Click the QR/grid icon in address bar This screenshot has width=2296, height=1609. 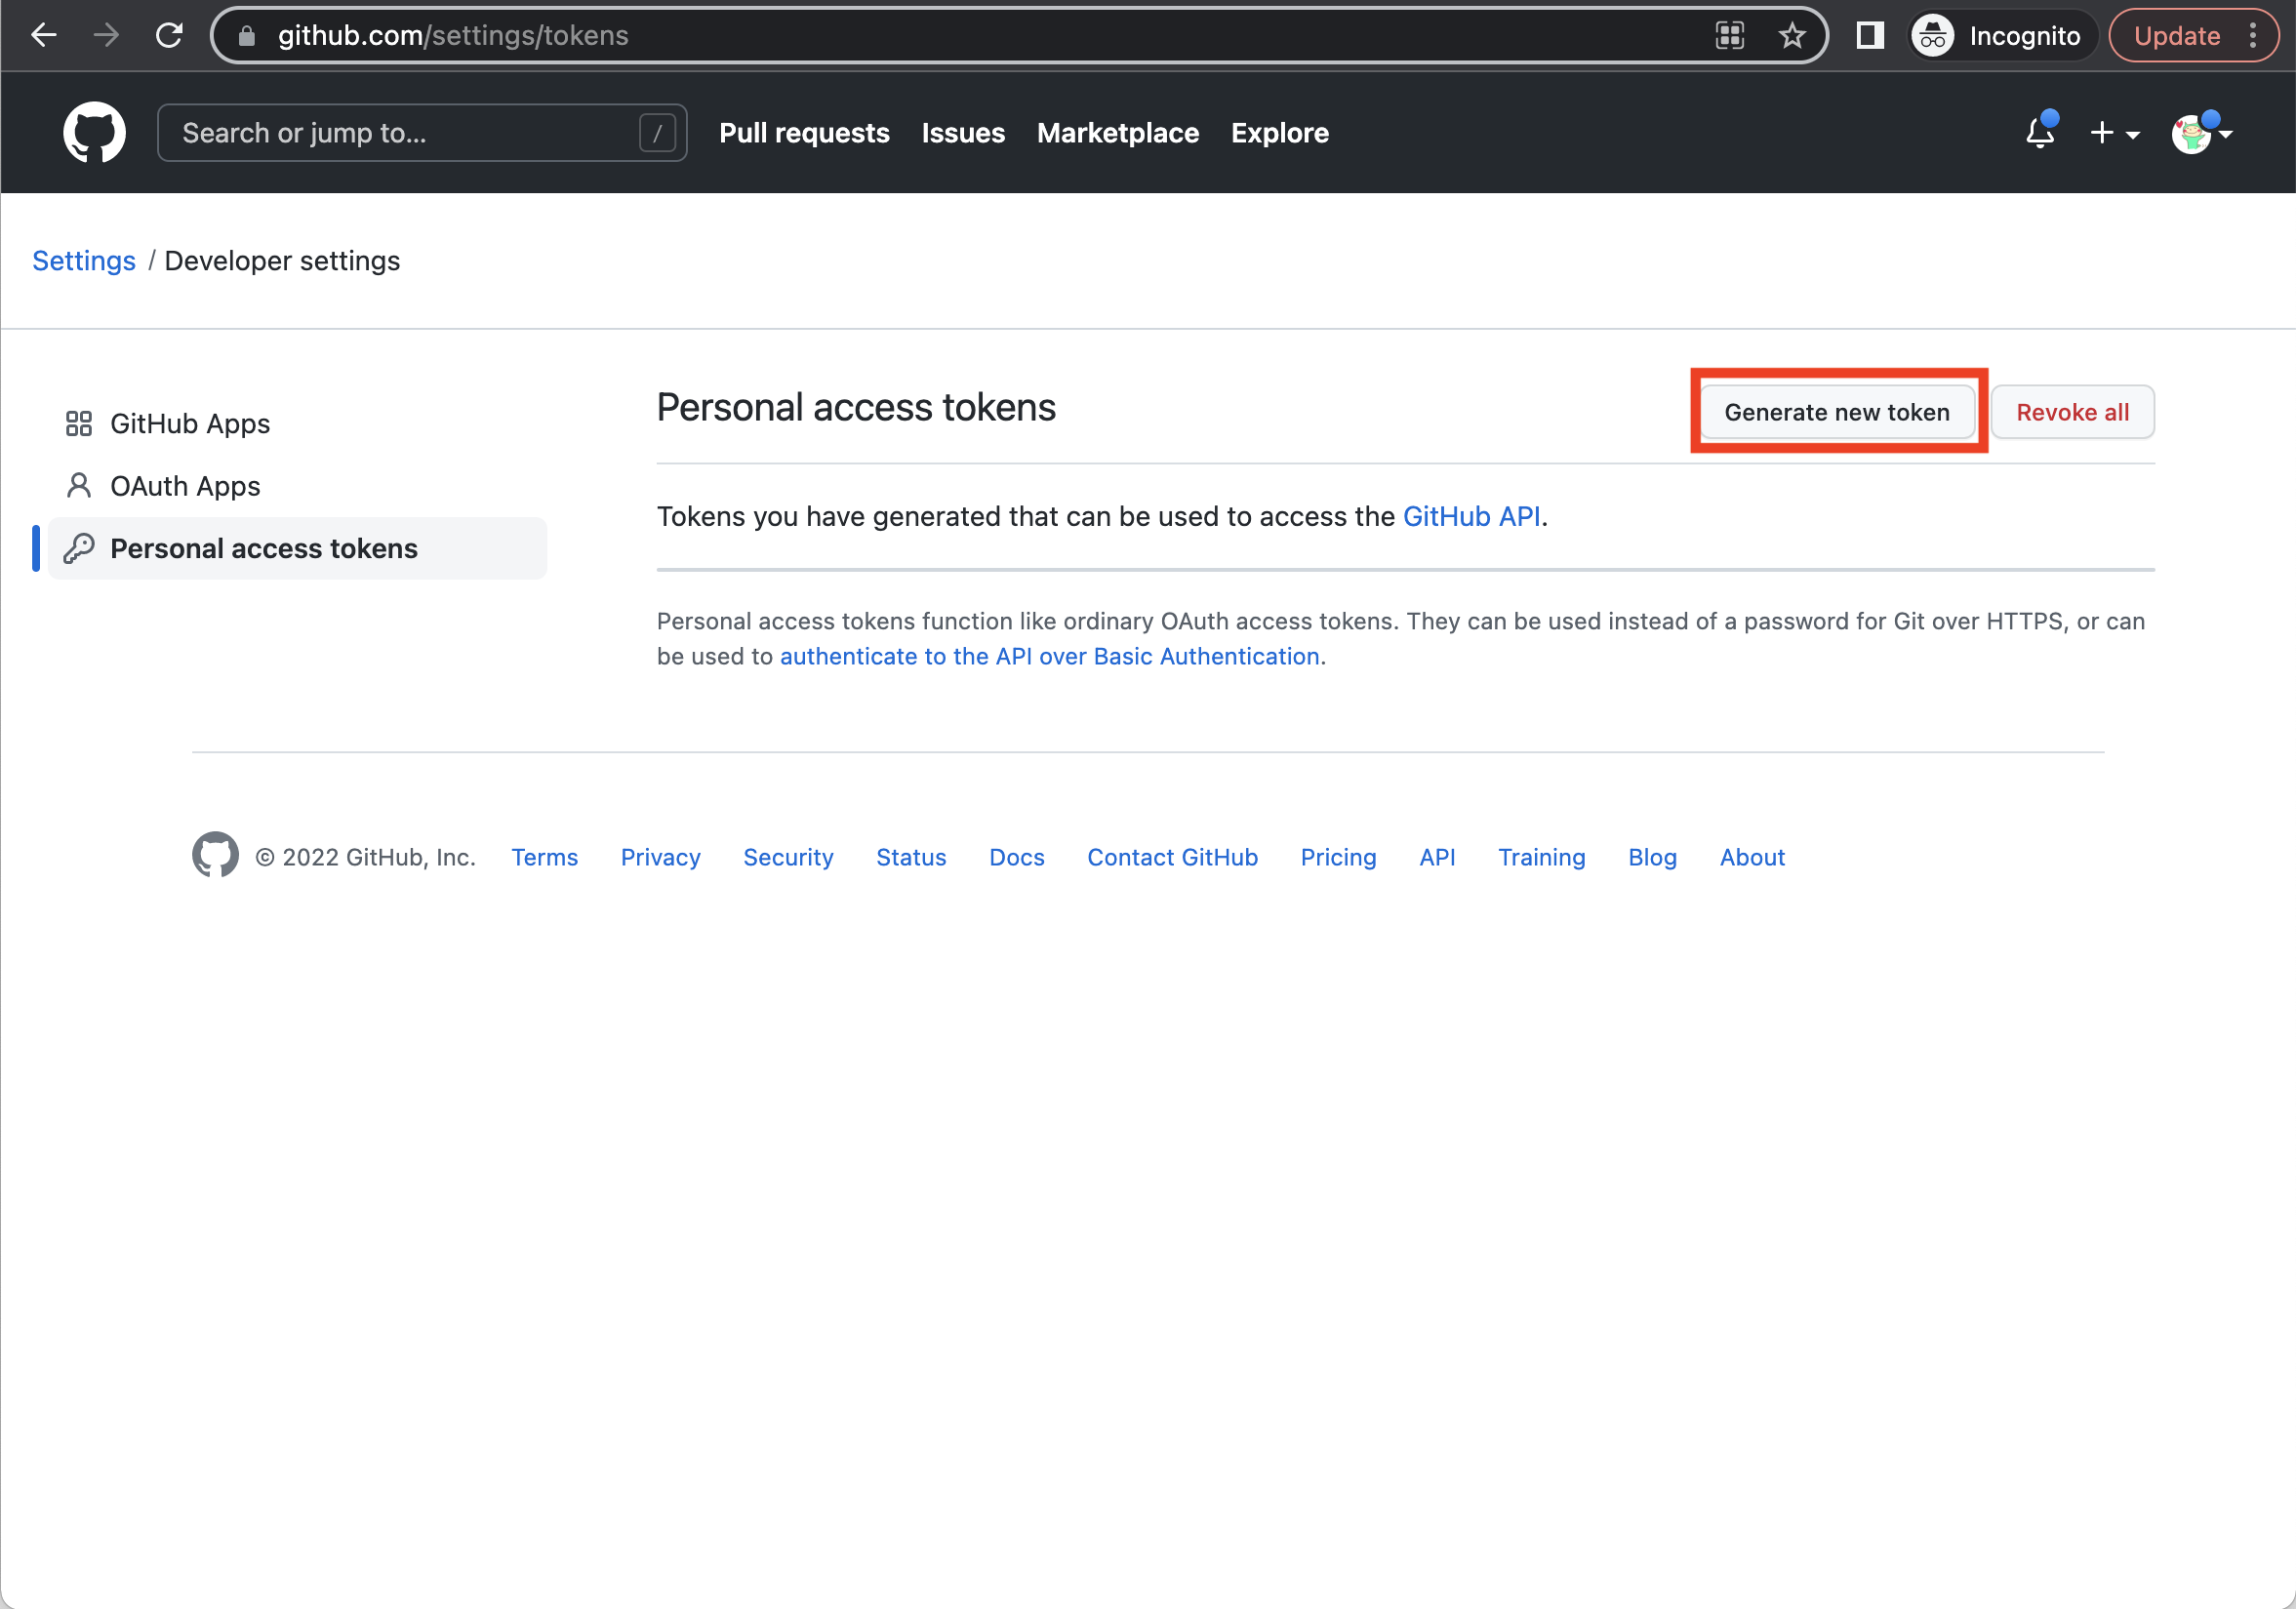[x=1729, y=35]
